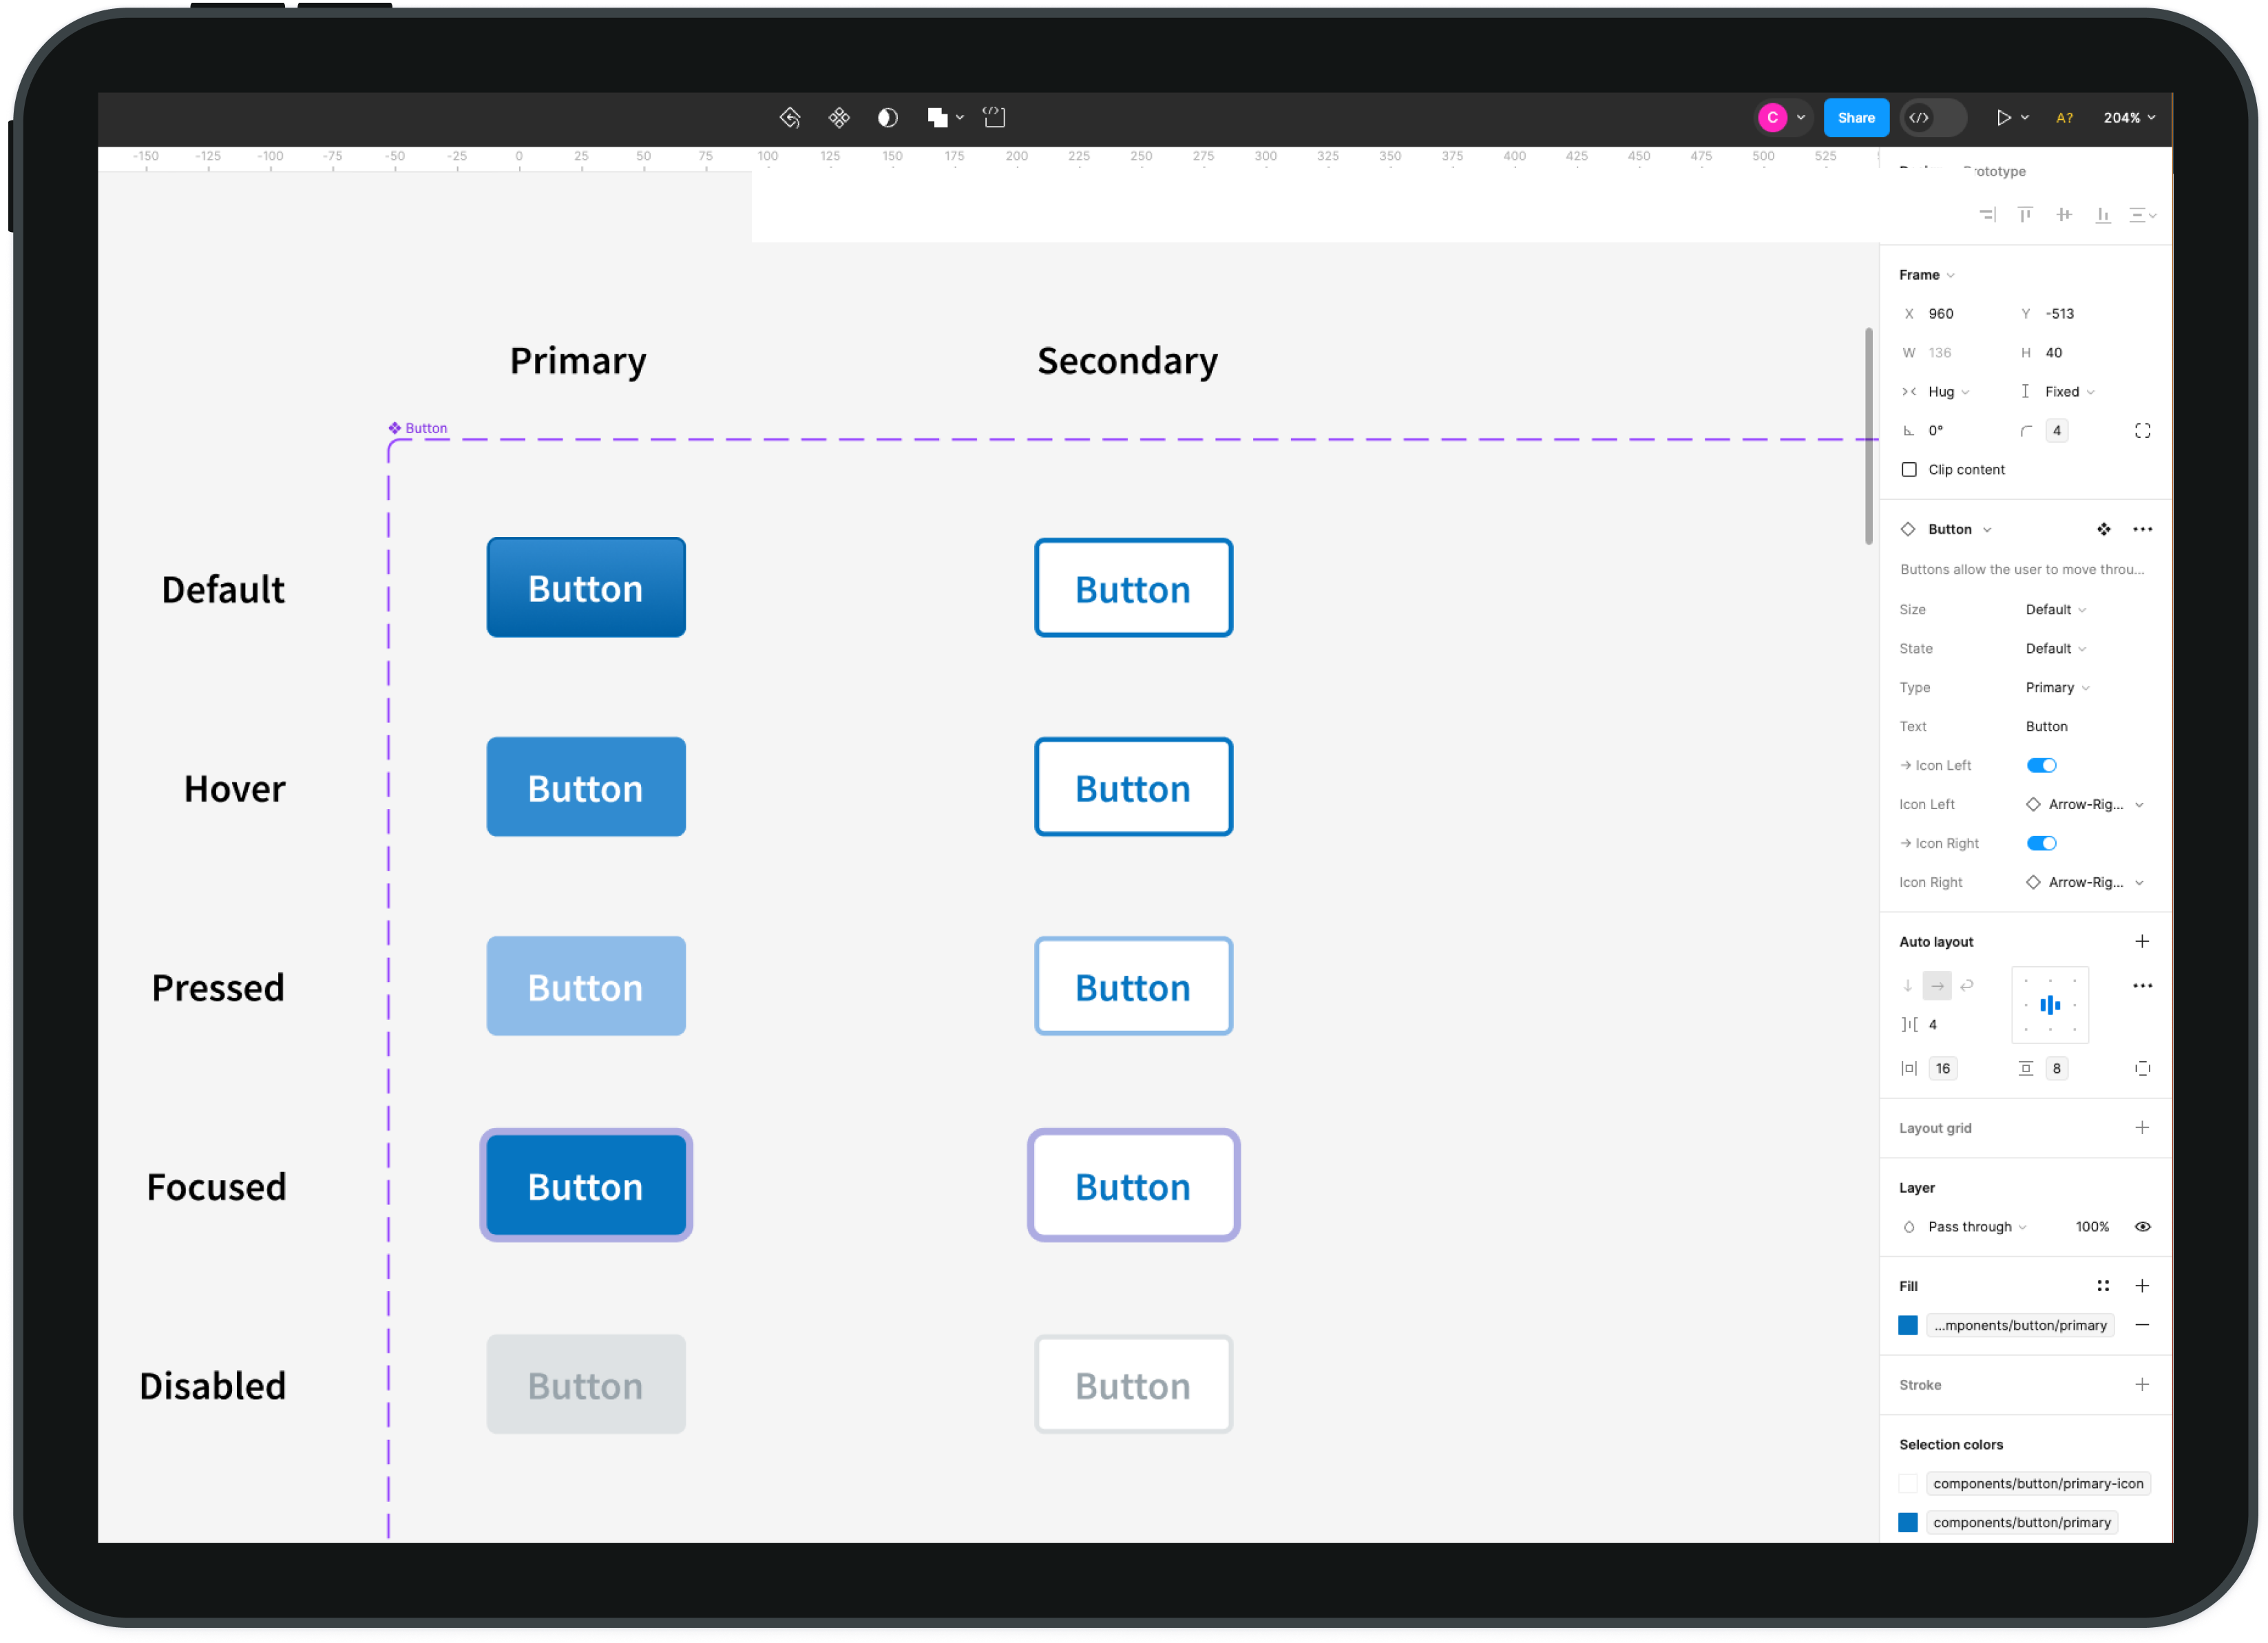The height and width of the screenshot is (1643, 2268).
Task: Click the Mask tool half-circle icon
Action: coord(887,118)
